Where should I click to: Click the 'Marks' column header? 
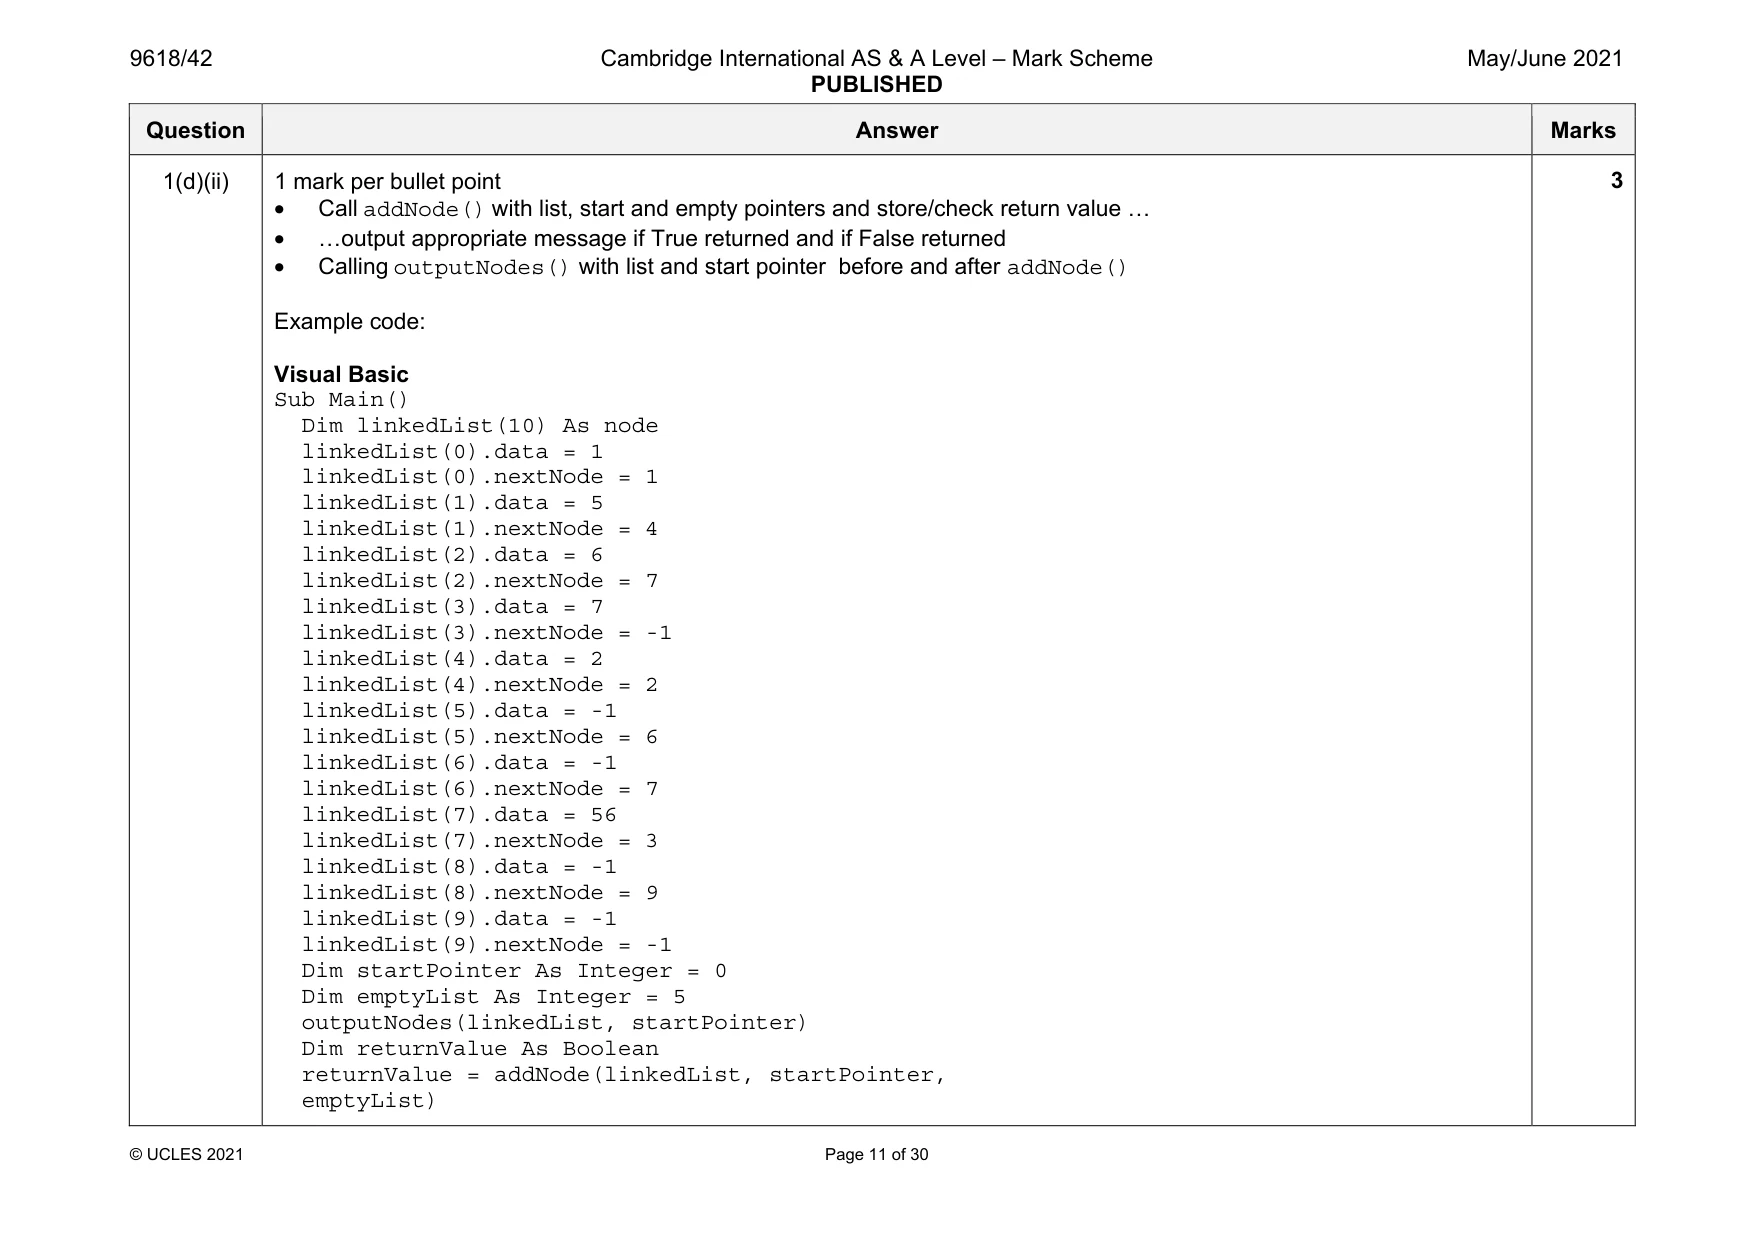point(1583,130)
